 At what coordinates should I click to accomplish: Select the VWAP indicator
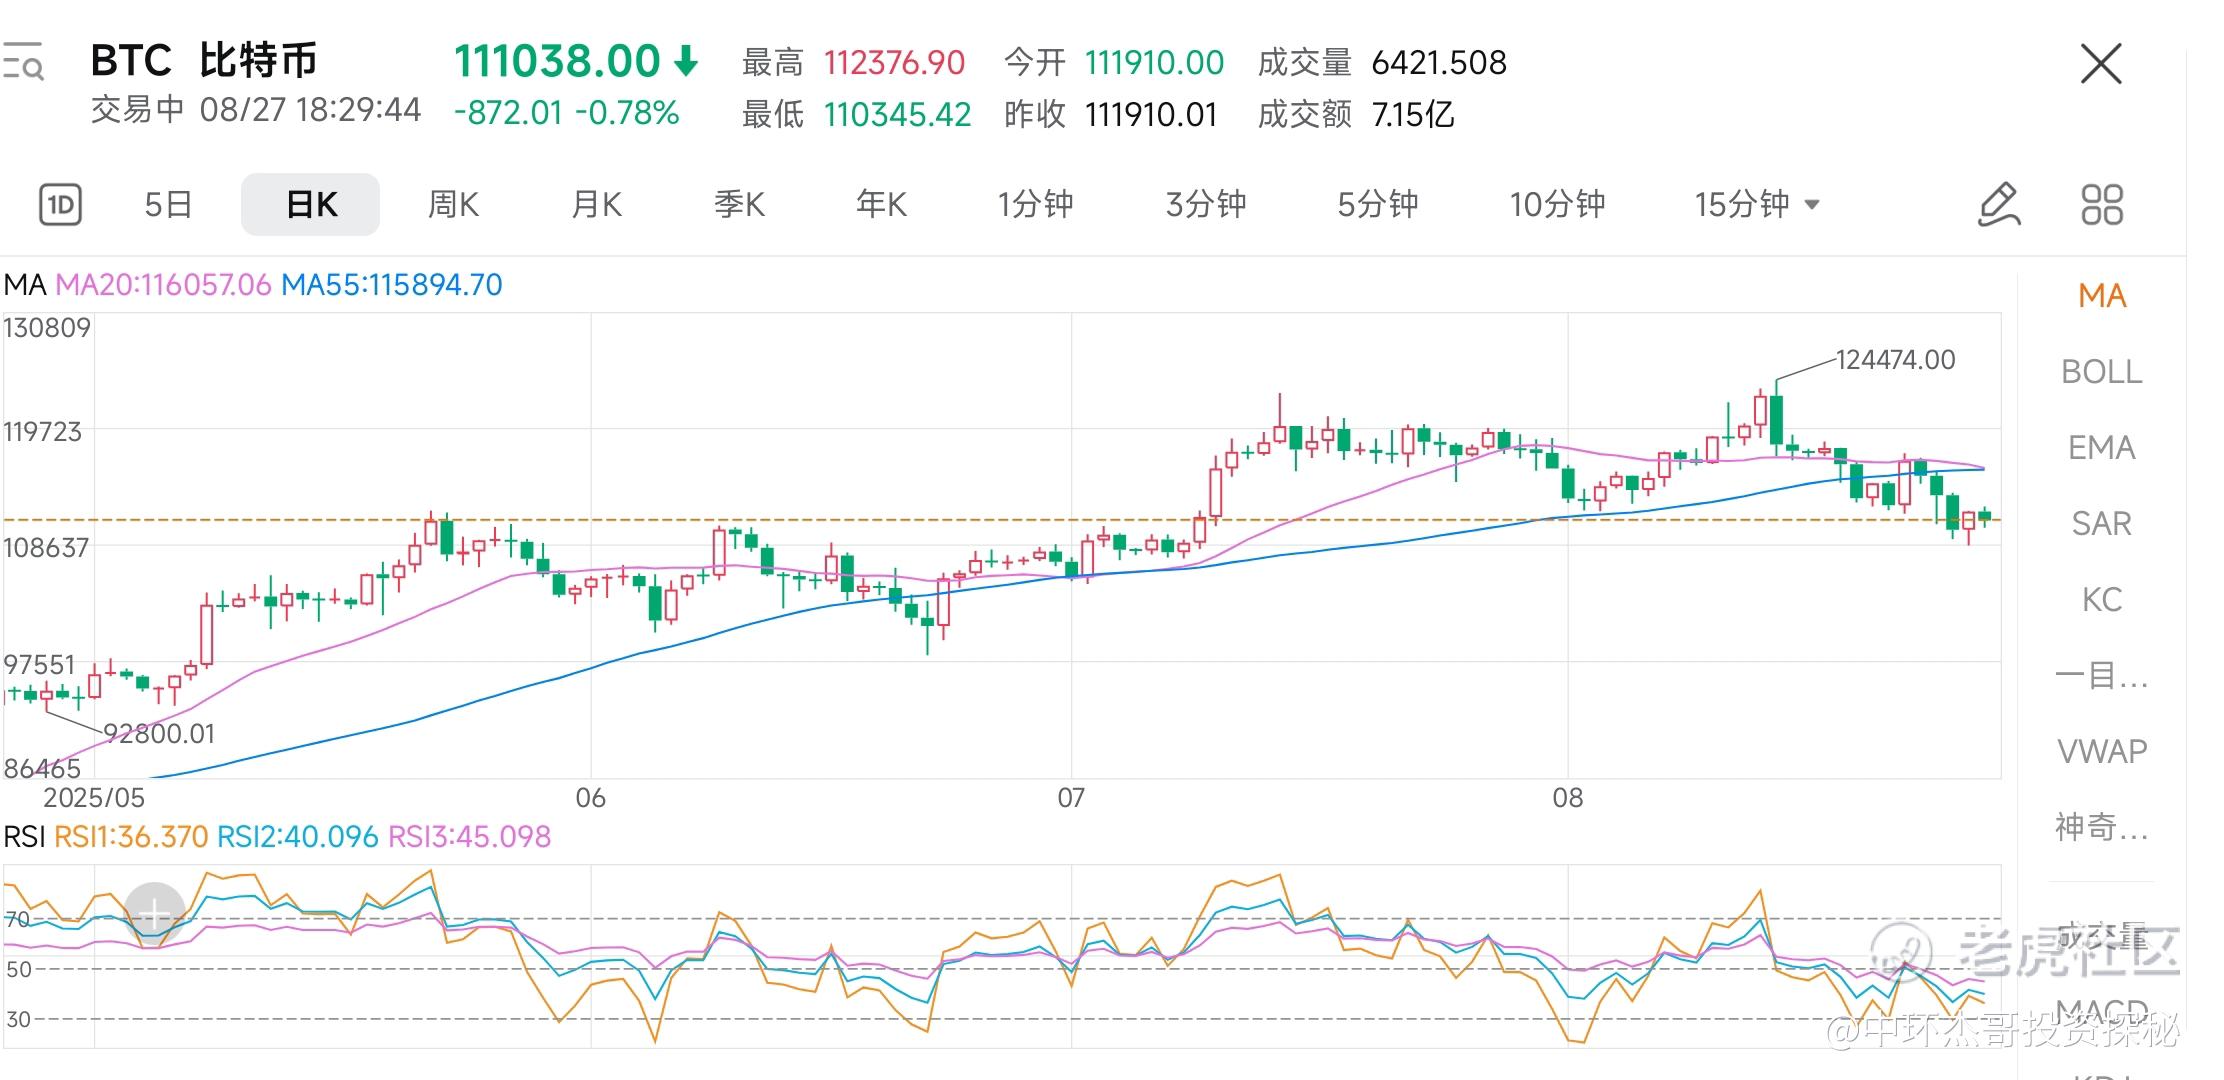point(2102,751)
